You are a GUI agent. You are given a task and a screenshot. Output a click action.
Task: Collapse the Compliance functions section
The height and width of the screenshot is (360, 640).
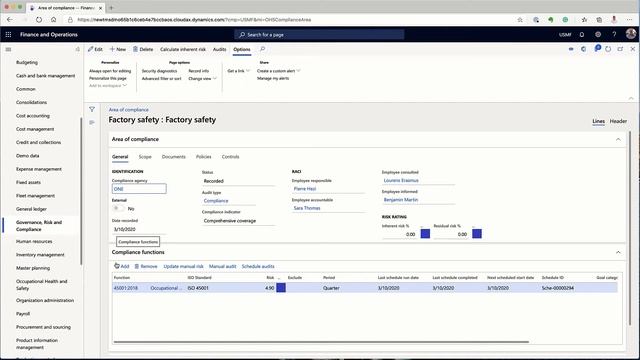click(x=618, y=252)
